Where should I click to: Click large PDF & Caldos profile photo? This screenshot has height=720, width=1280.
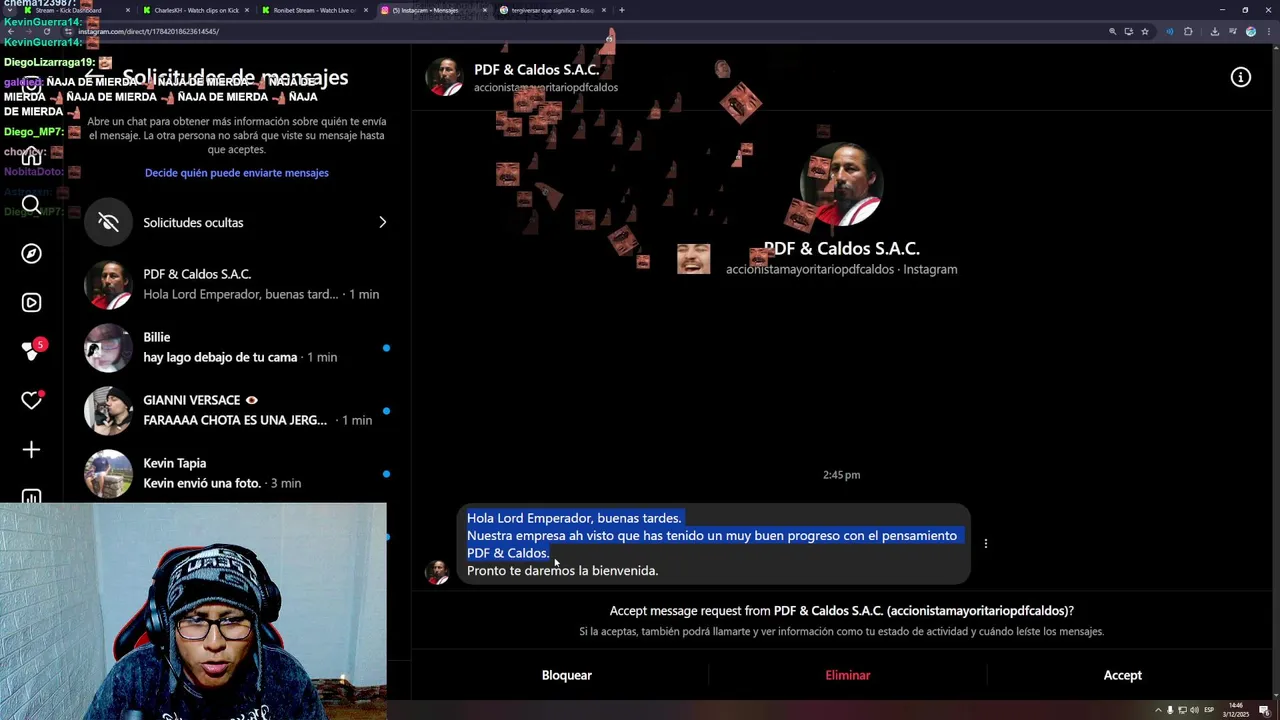pyautogui.click(x=841, y=184)
